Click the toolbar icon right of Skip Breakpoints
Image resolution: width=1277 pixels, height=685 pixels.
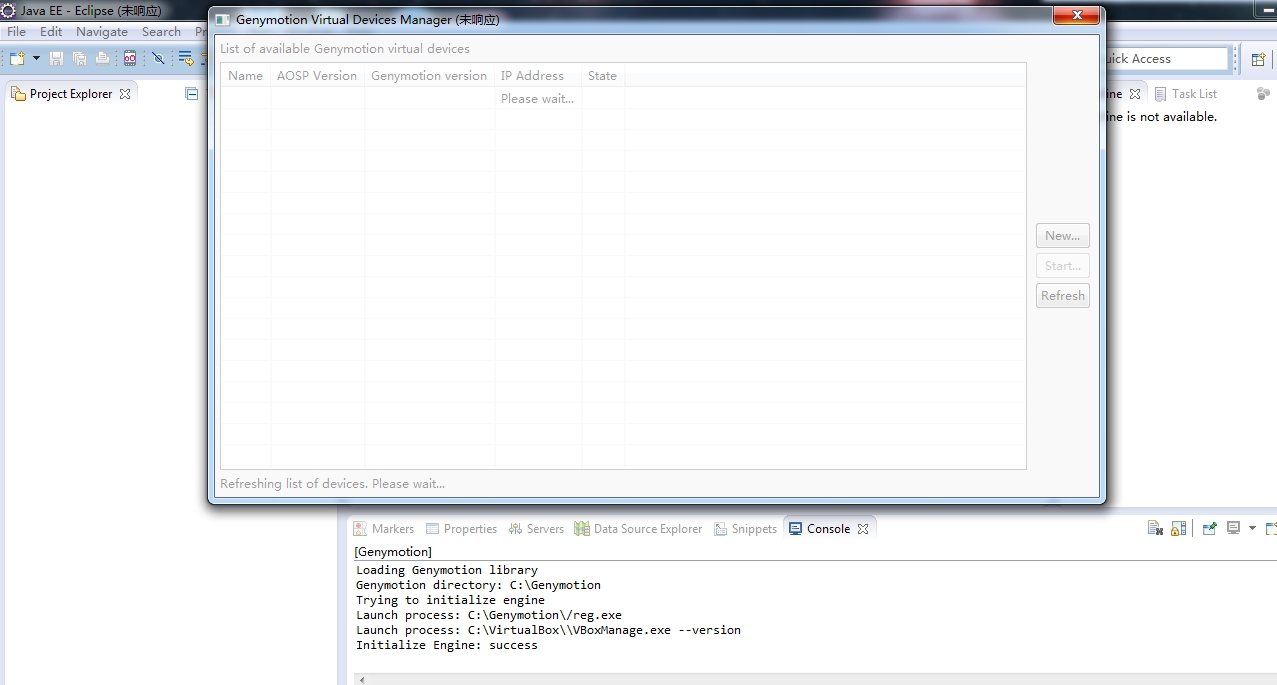185,59
